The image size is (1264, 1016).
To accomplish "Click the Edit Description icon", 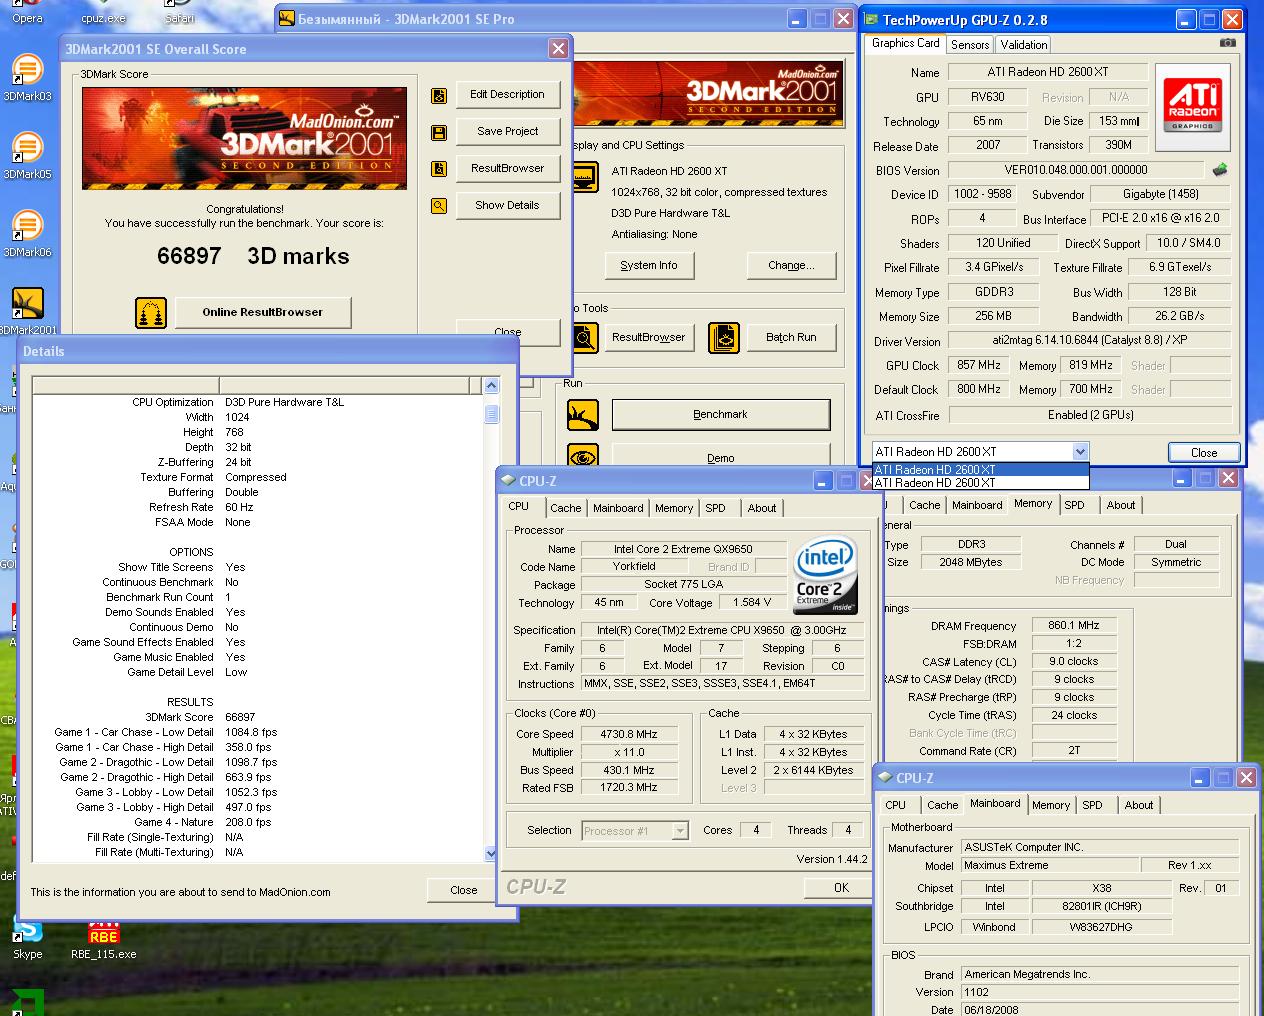I will pyautogui.click(x=438, y=95).
